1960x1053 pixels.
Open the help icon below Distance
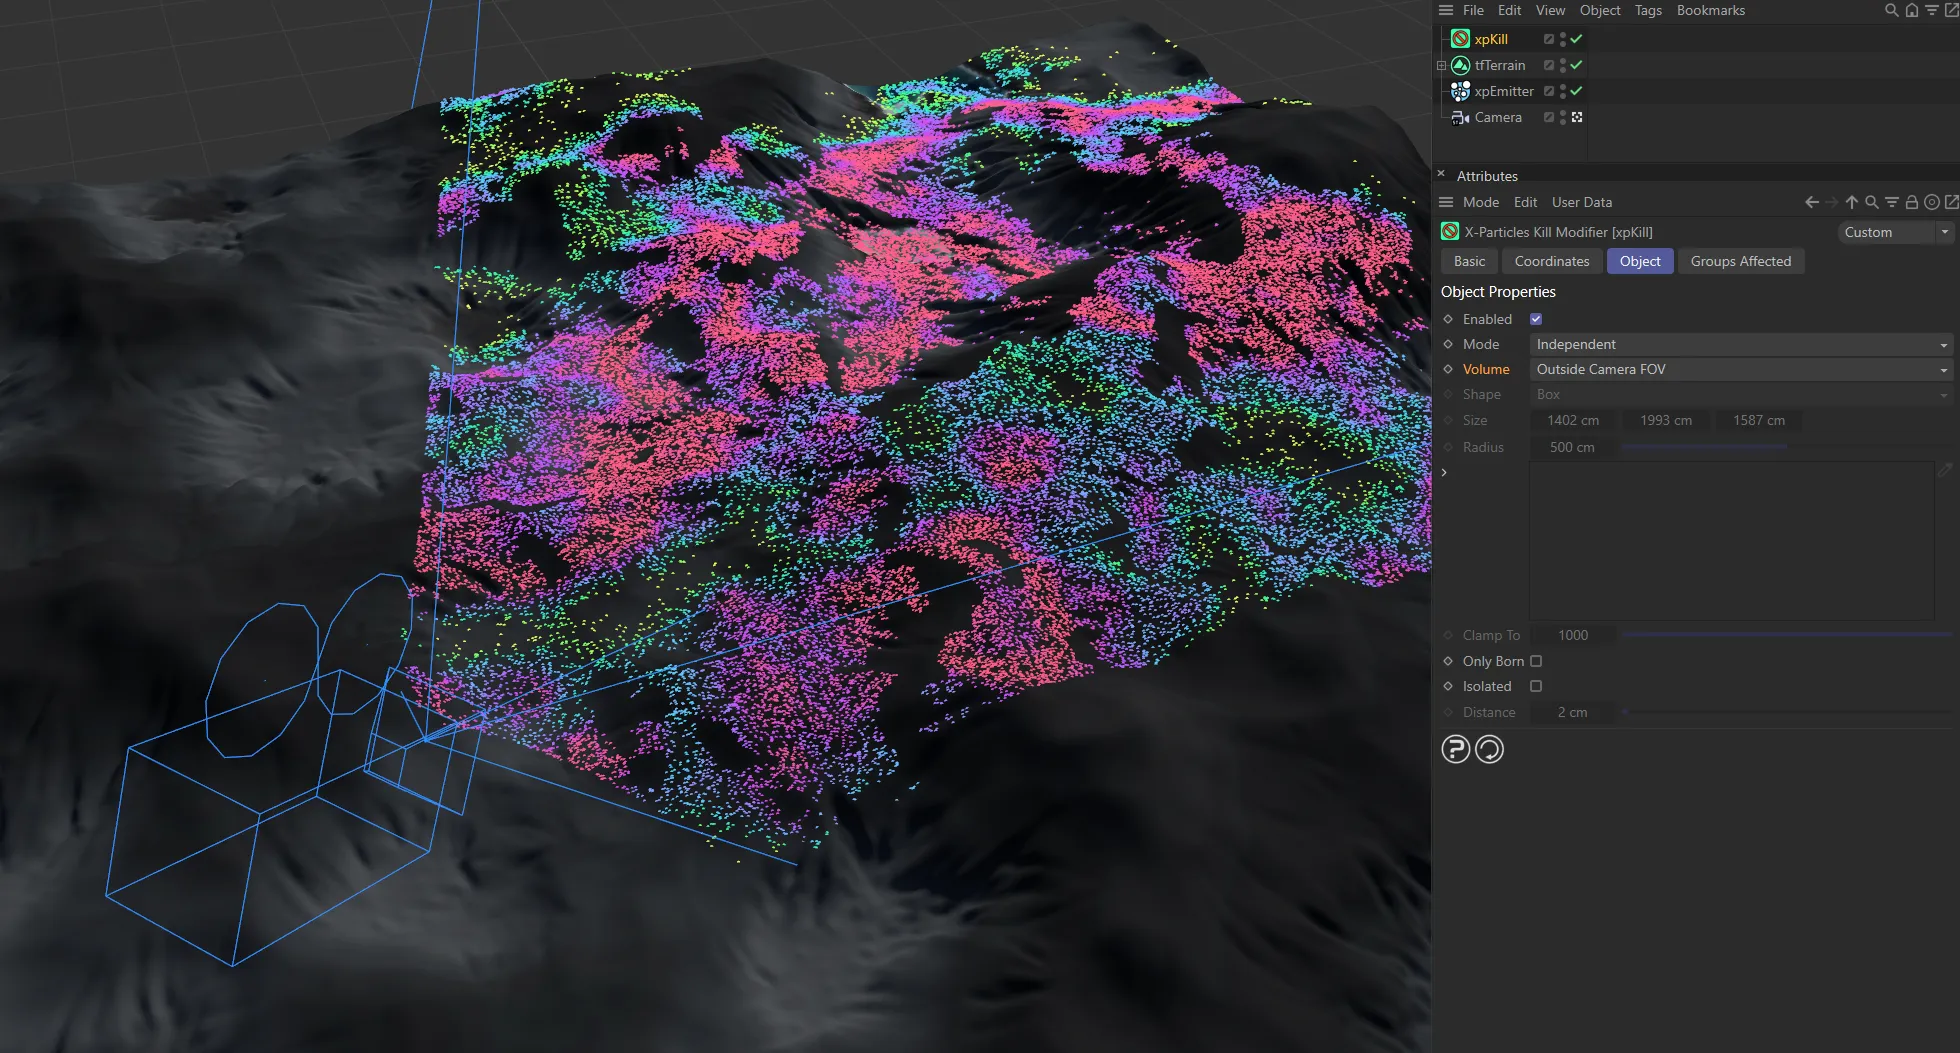(x=1455, y=749)
